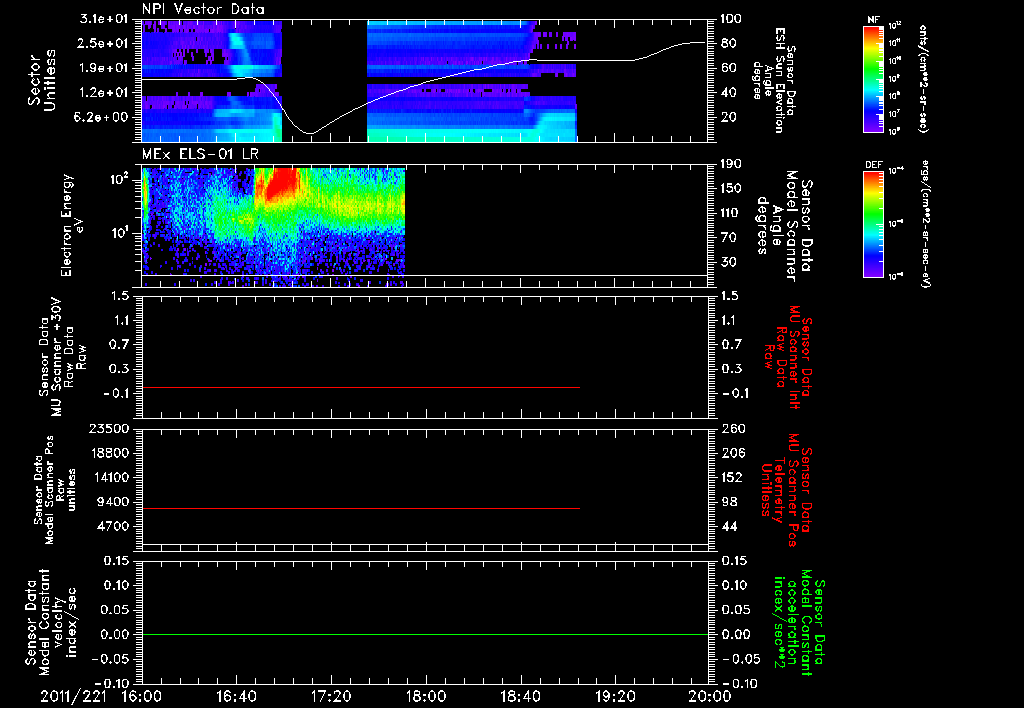Select the red MU Scanner +30V trace line
Image resolution: width=1024 pixels, height=708 pixels.
pos(360,387)
